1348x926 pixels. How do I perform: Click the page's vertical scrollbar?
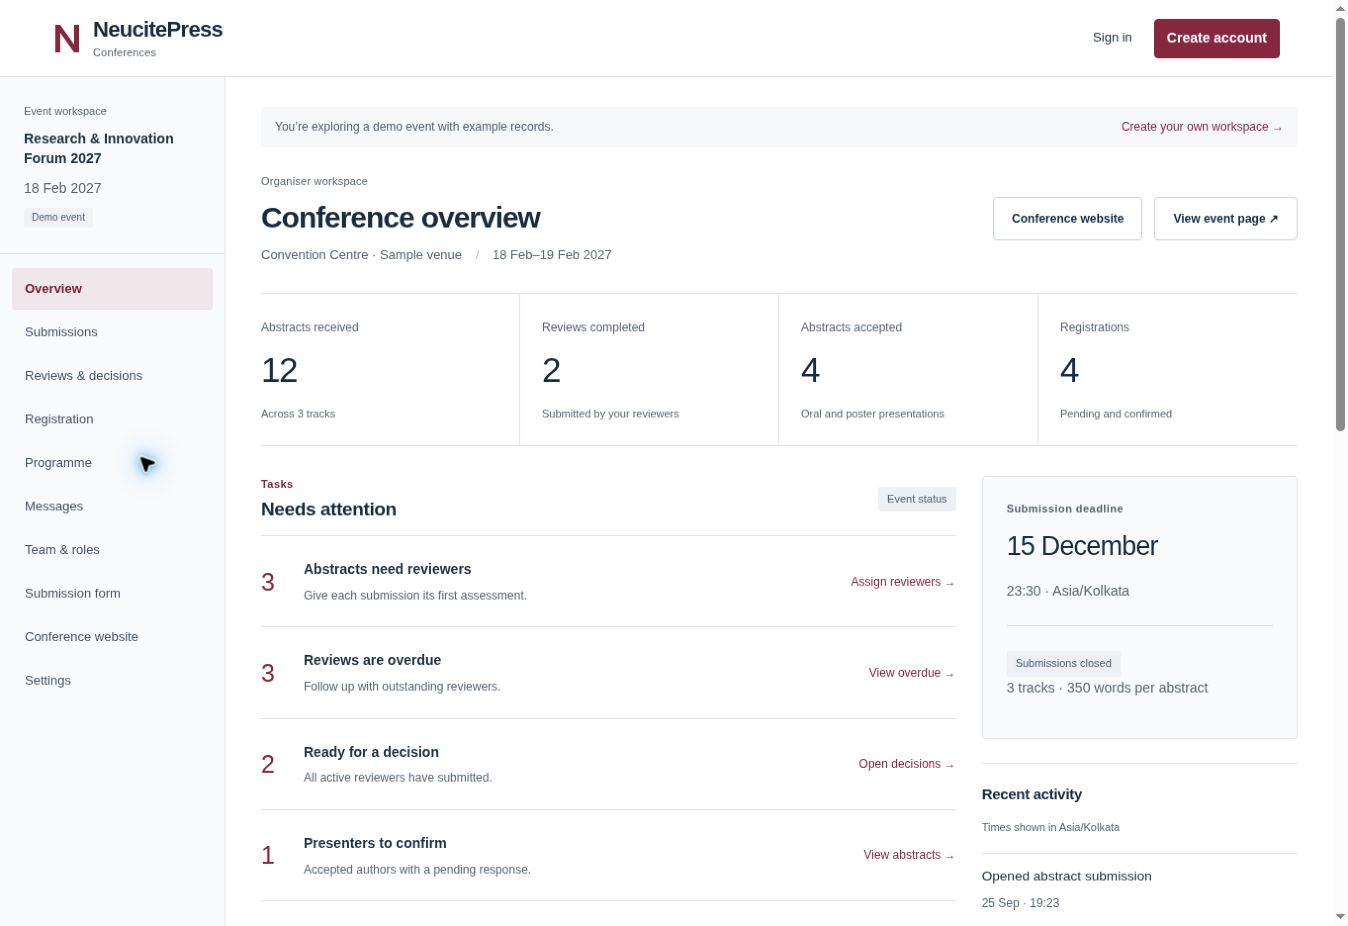(x=1340, y=225)
